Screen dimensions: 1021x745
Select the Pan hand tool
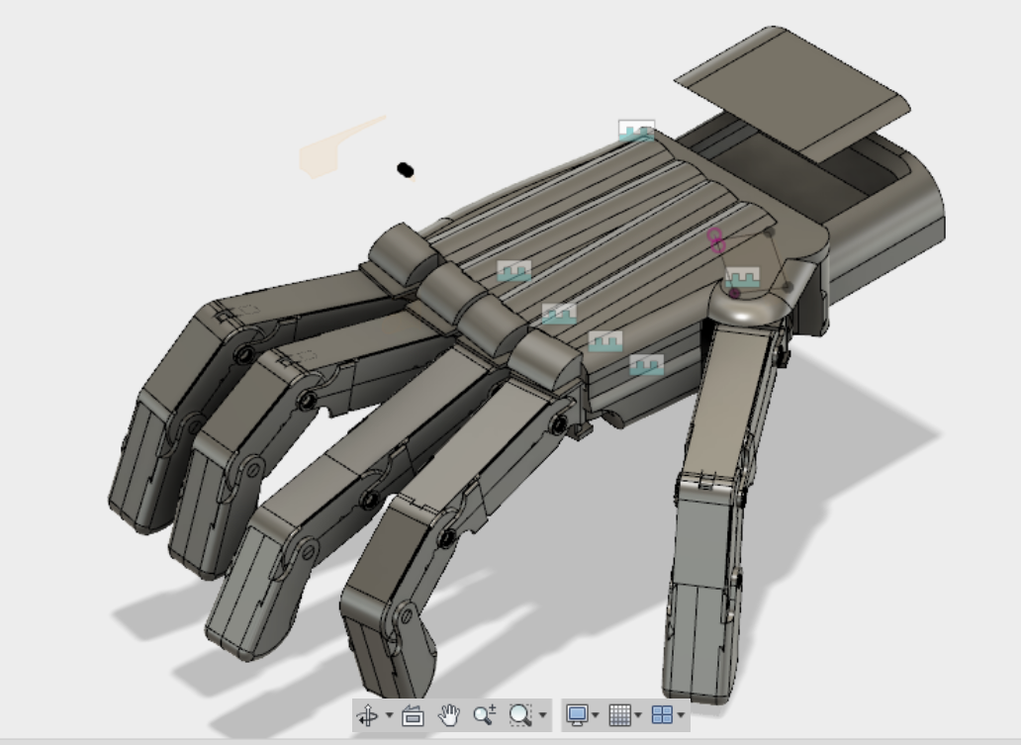tap(449, 715)
